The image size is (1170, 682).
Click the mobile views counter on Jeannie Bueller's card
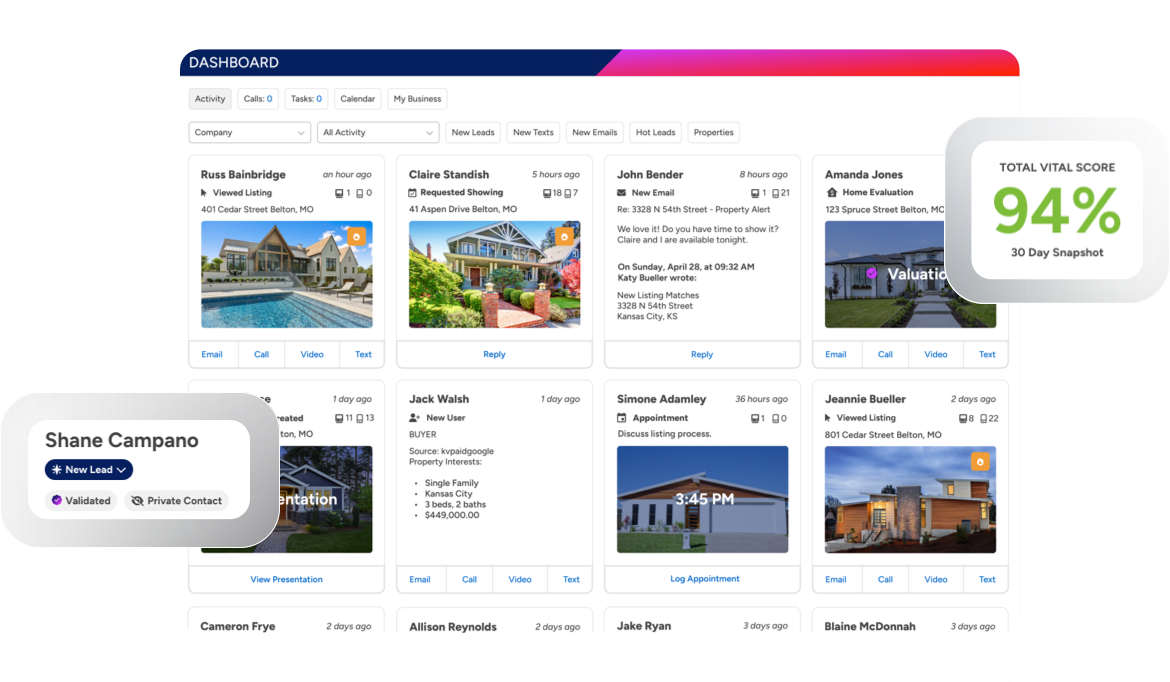pyautogui.click(x=989, y=418)
